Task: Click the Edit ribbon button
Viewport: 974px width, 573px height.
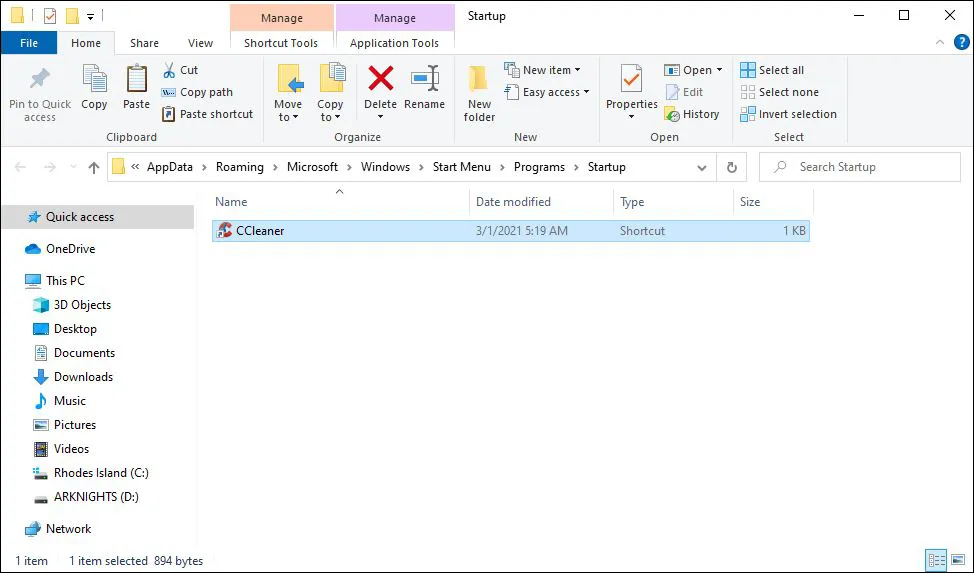Action: 684,92
